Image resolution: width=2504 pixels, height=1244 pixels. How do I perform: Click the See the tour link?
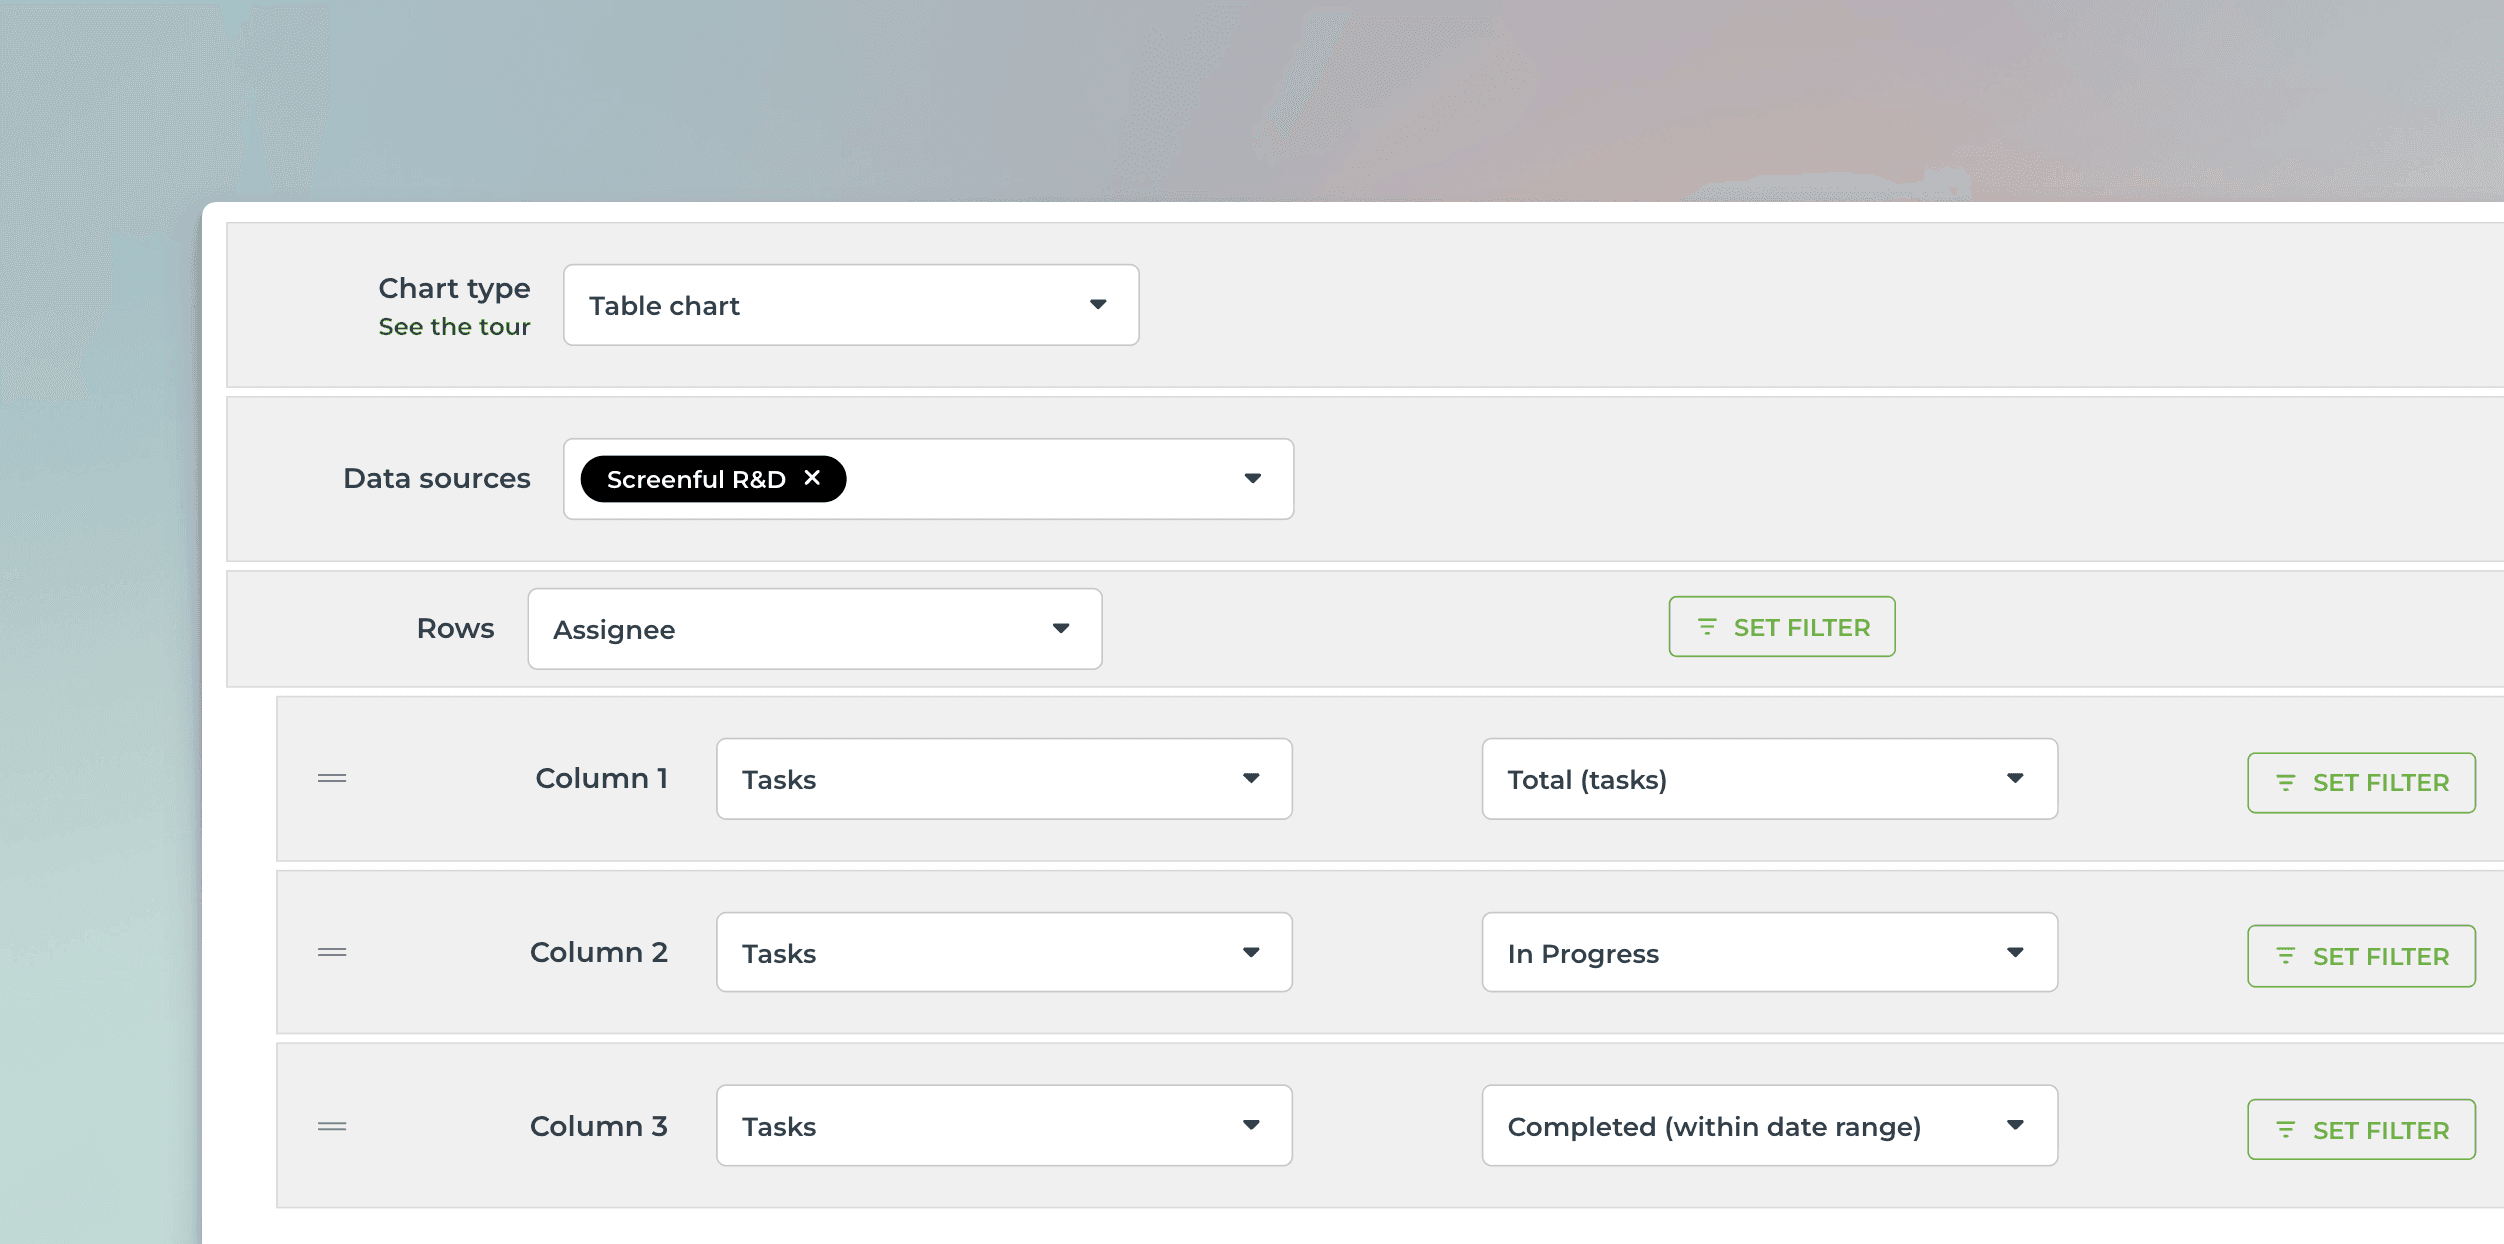click(455, 326)
